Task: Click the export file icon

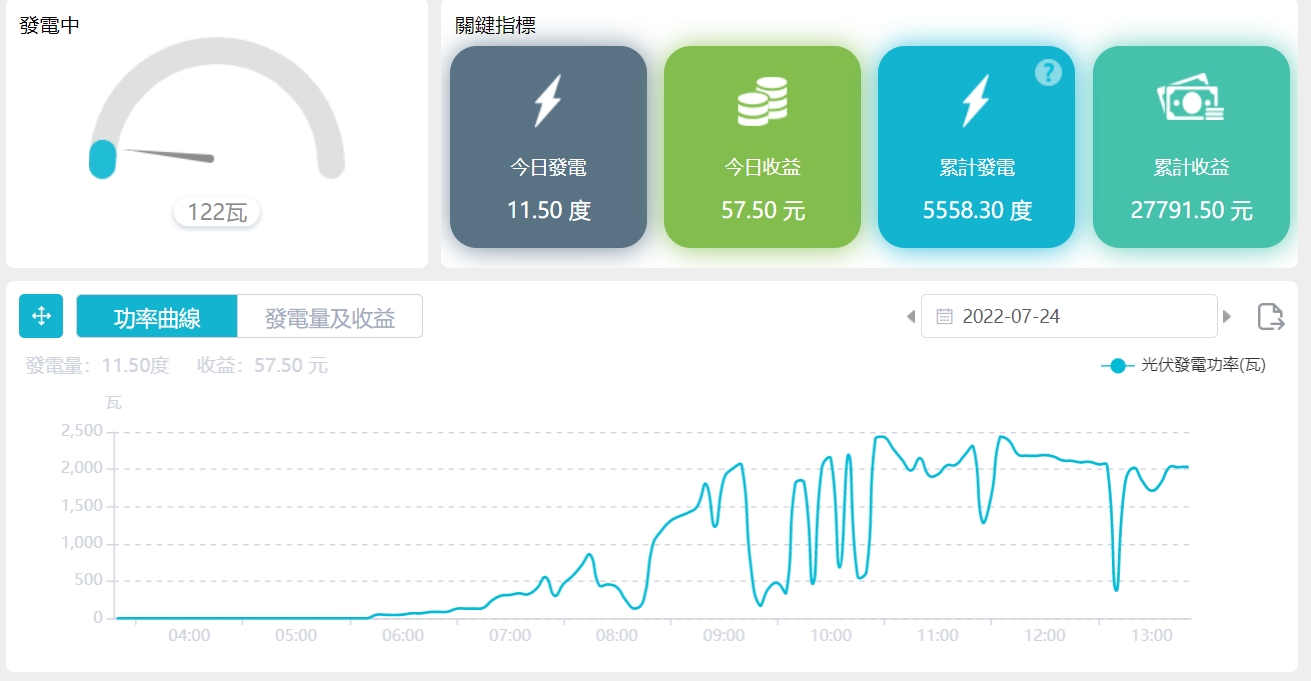Action: 1270,317
